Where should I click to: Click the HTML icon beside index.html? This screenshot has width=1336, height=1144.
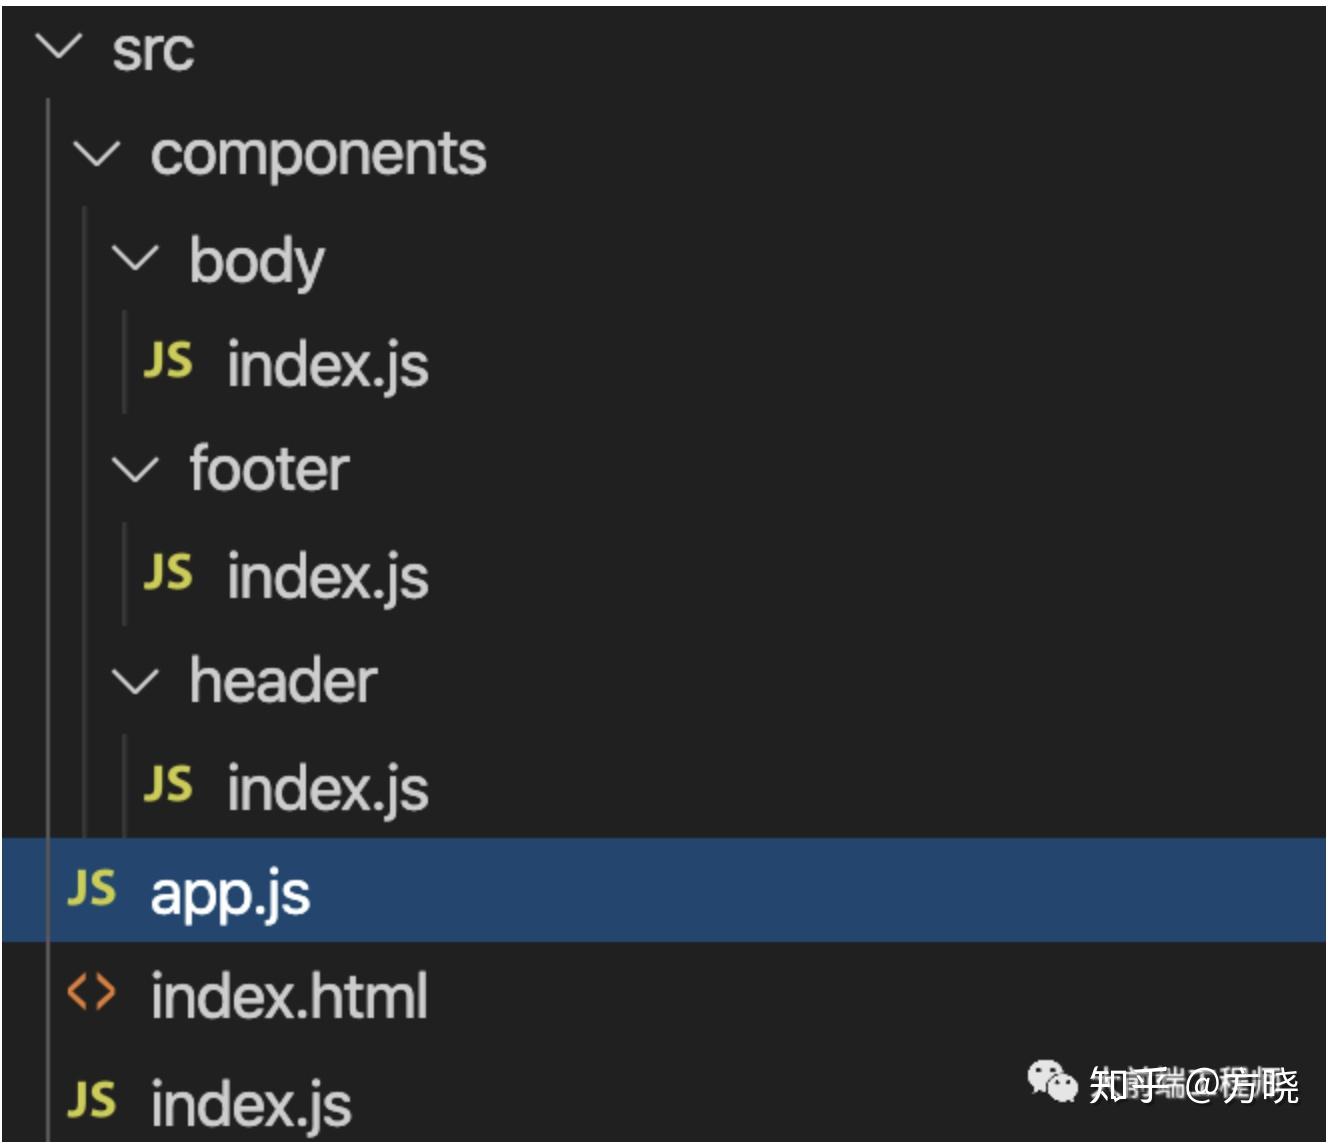point(91,993)
